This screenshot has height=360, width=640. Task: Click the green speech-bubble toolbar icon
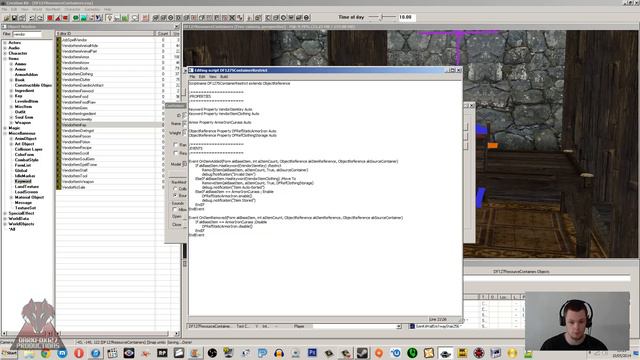coord(76,18)
